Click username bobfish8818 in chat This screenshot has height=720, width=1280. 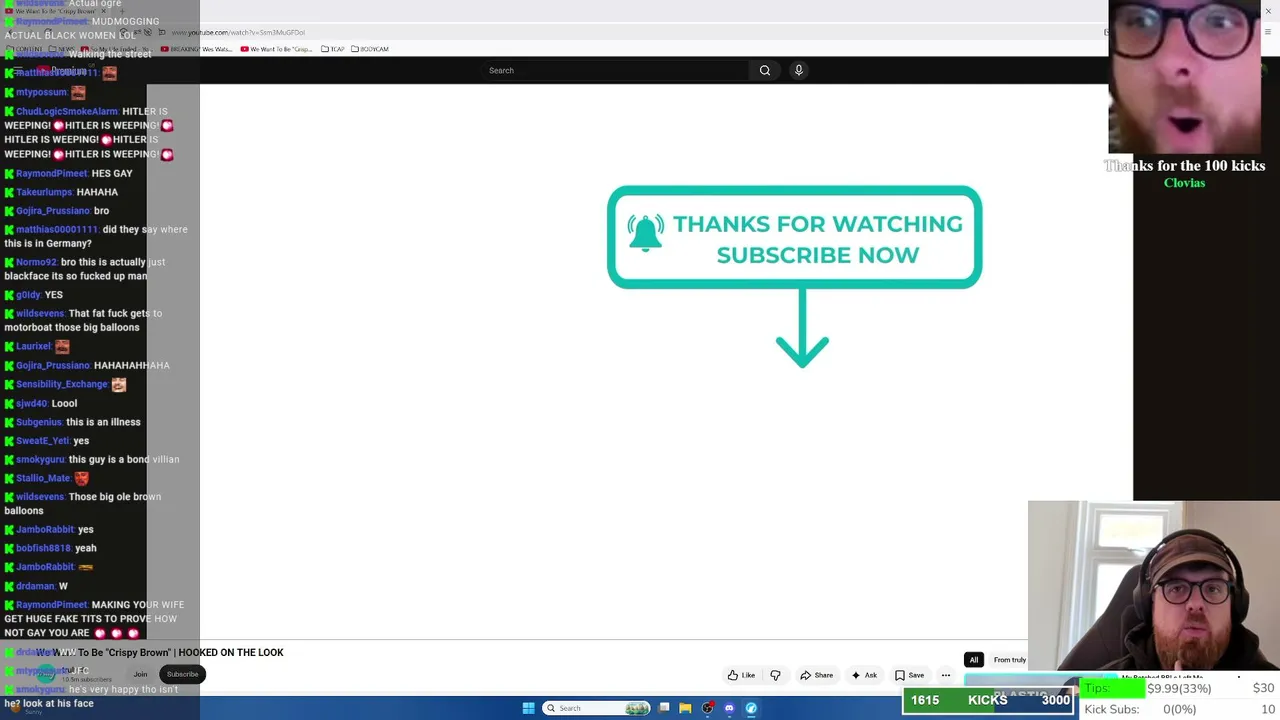(43, 548)
